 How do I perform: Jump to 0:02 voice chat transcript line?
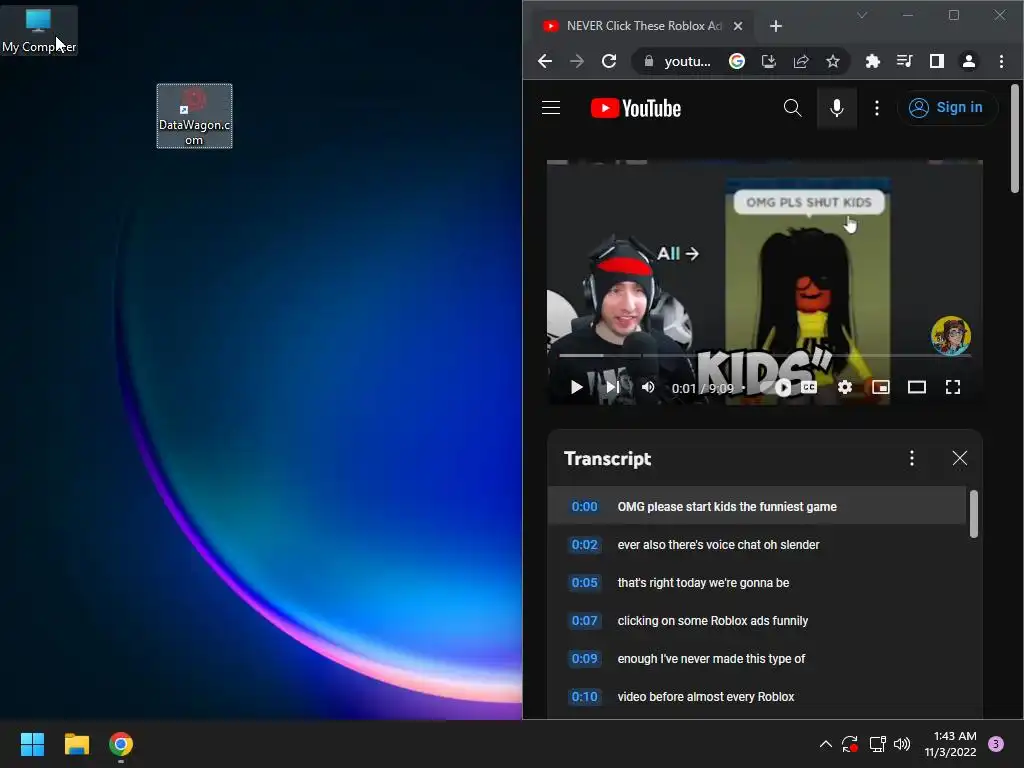tap(757, 545)
